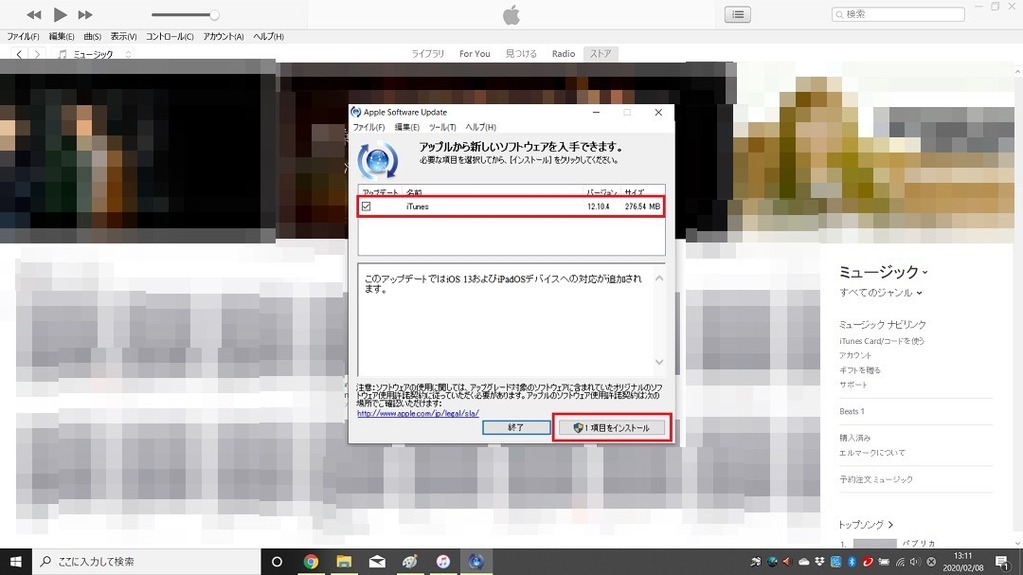Click the play button in iTunes
The height and width of the screenshot is (575, 1023).
[60, 14]
